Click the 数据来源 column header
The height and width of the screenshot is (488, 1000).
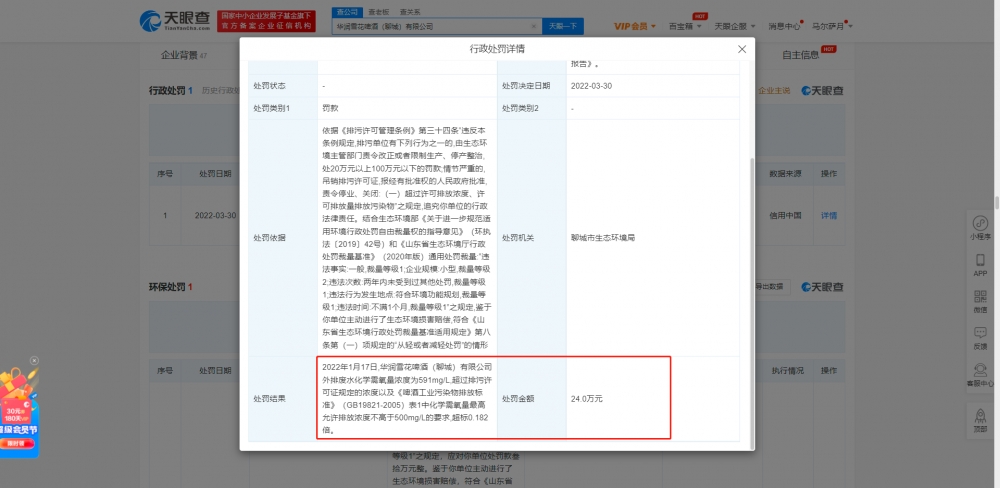click(x=786, y=174)
